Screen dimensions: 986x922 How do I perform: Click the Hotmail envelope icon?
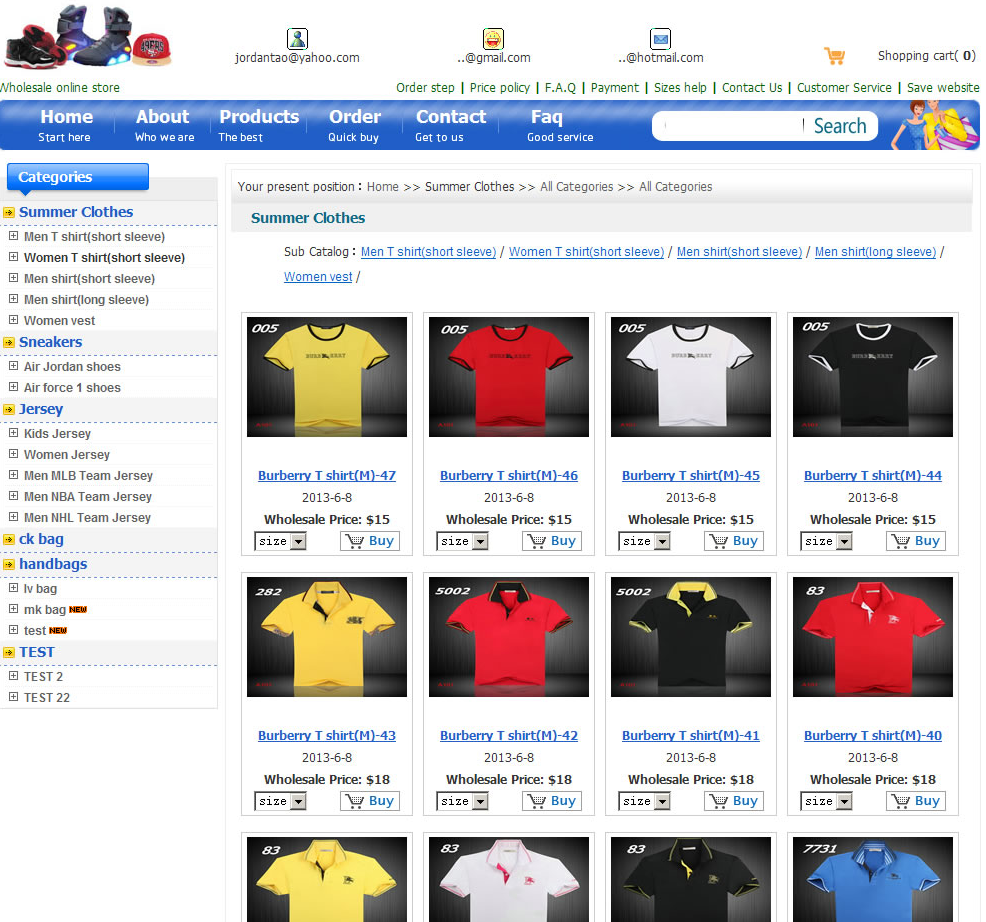click(x=660, y=39)
